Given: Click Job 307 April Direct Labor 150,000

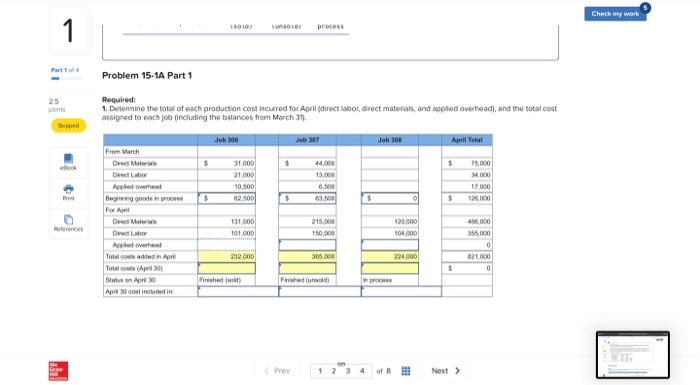Looking at the screenshot, I should point(308,233).
